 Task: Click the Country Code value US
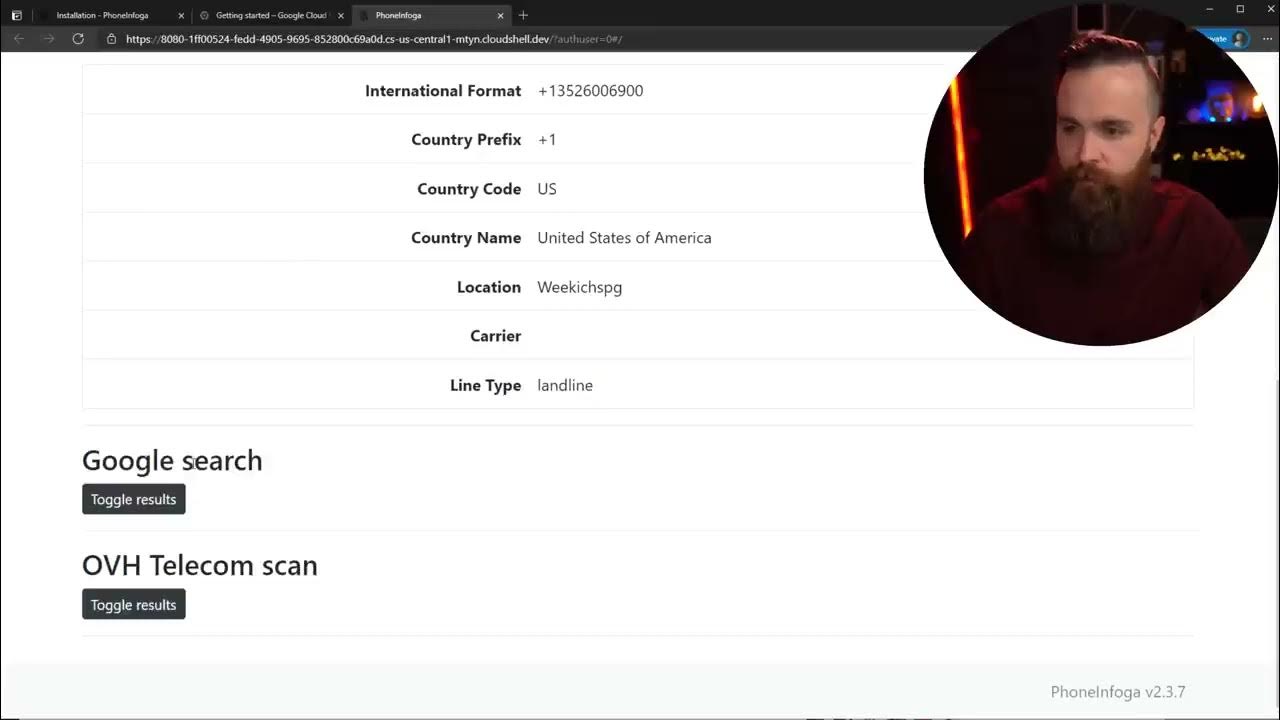pyautogui.click(x=547, y=189)
